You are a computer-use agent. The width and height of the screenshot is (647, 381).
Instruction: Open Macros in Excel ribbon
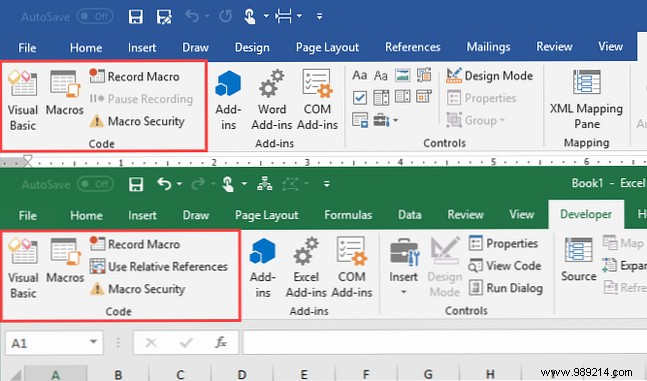(65, 261)
